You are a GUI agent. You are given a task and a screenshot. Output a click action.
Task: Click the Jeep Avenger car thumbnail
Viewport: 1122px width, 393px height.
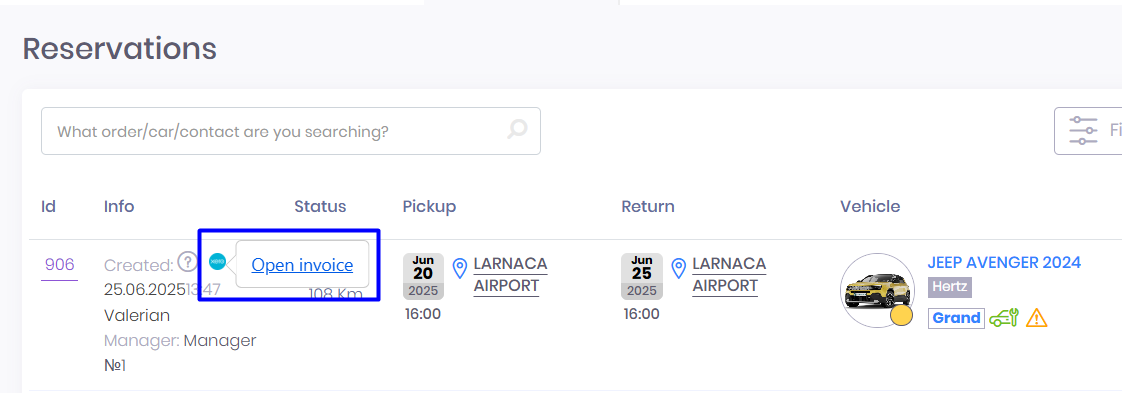tap(877, 290)
